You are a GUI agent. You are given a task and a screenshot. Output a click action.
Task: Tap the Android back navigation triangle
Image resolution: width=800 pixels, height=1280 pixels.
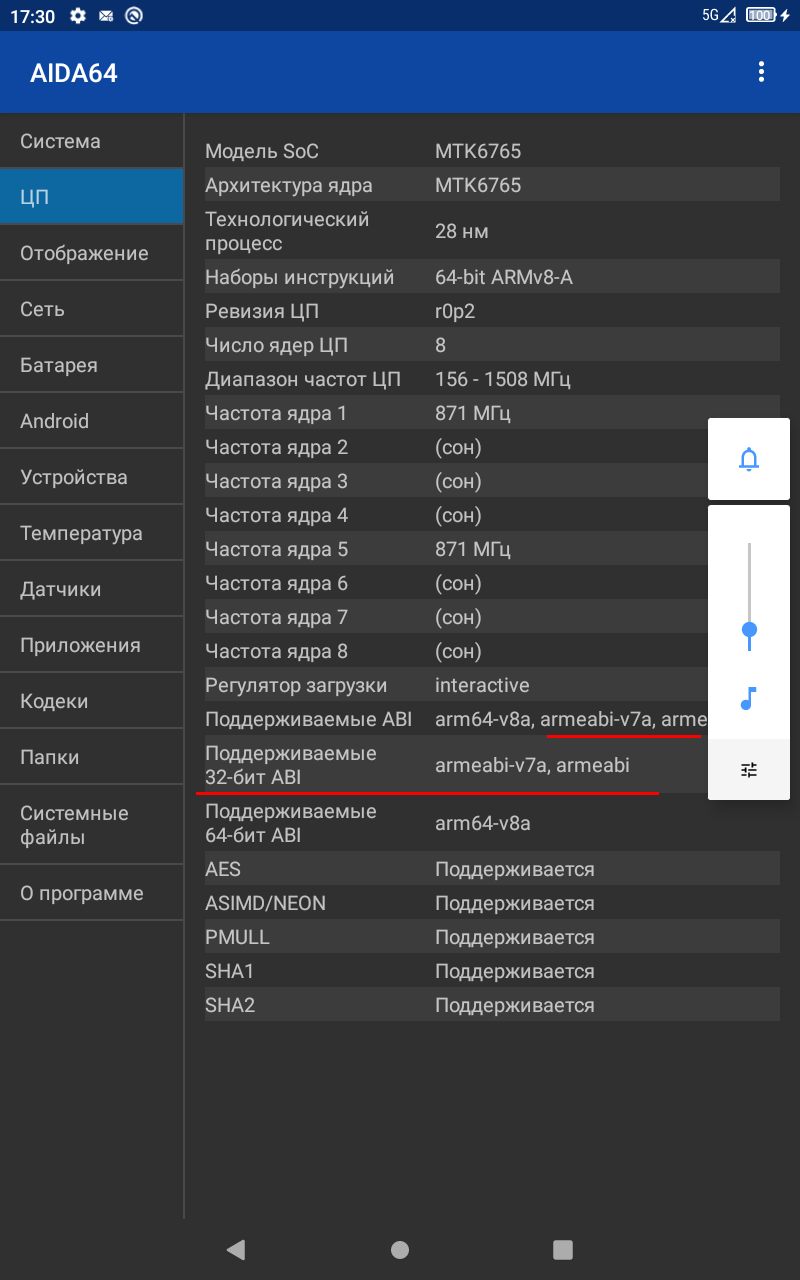(236, 1249)
